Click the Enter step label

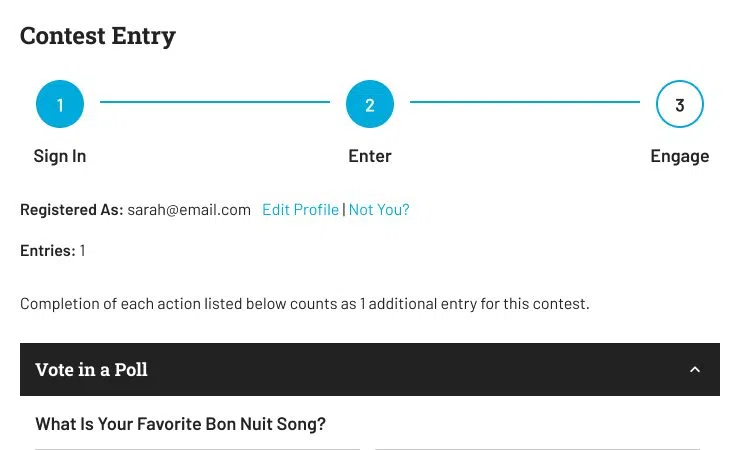(x=370, y=156)
